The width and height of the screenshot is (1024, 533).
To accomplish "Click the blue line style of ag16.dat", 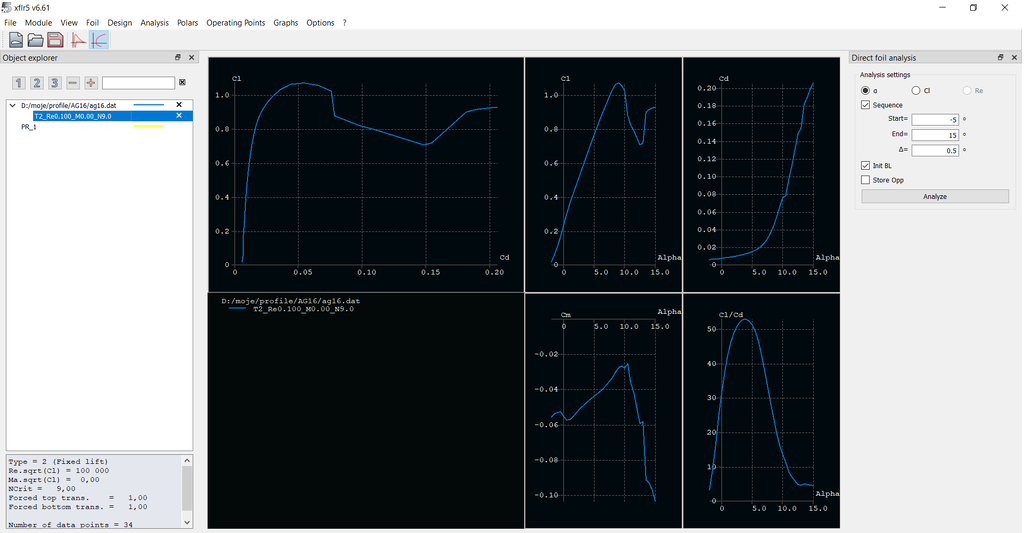I will [148, 105].
